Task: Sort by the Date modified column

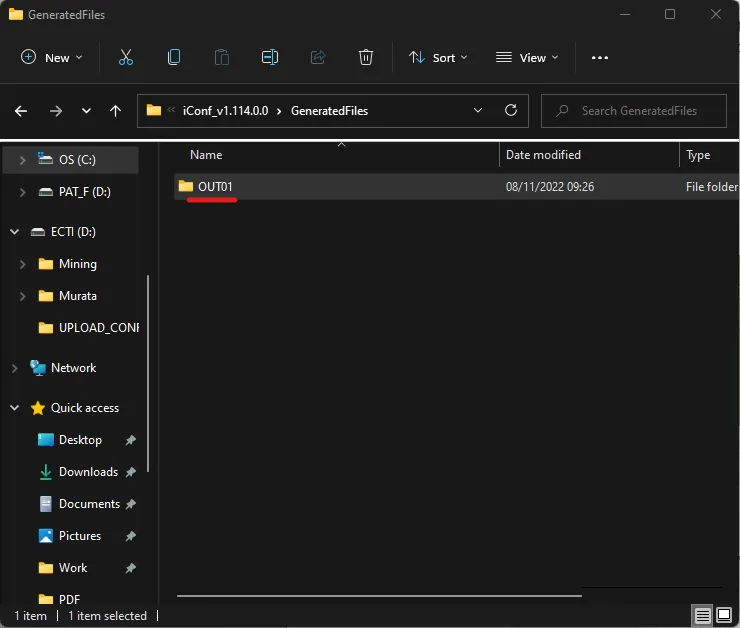Action: click(x=543, y=155)
